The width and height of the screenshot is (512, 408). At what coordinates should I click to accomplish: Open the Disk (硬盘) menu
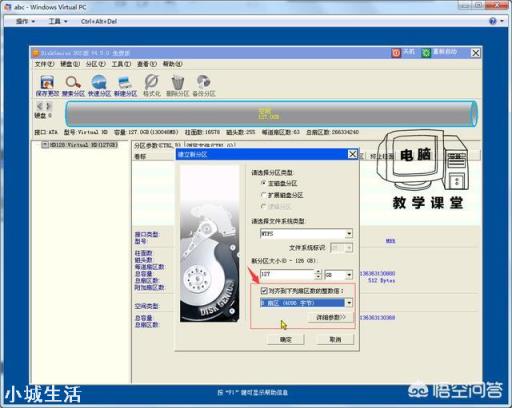coord(70,64)
